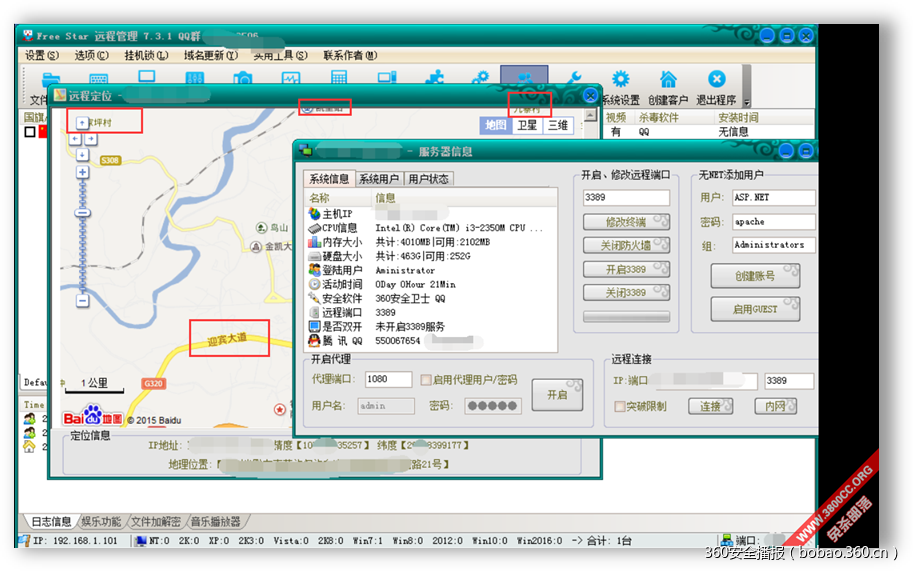The image size is (913, 571).
Task: Open the 挂机锁 menu
Action: click(146, 55)
